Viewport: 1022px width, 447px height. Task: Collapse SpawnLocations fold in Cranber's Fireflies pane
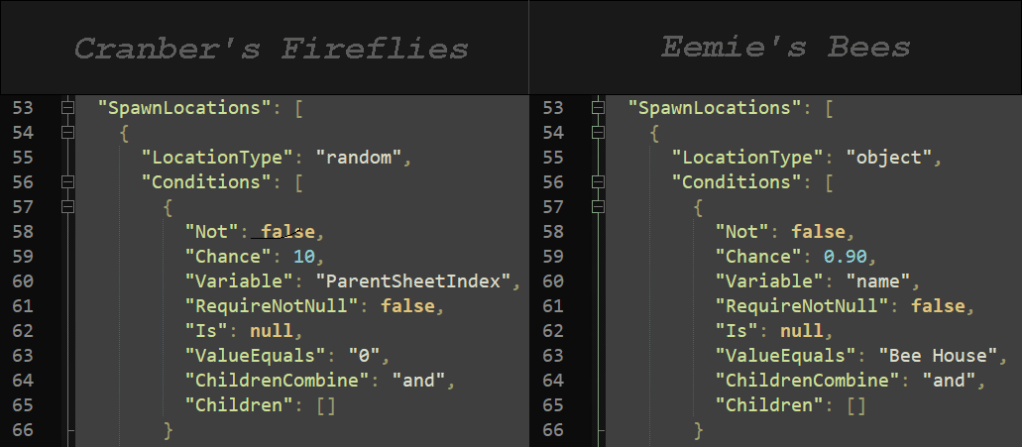tap(67, 107)
